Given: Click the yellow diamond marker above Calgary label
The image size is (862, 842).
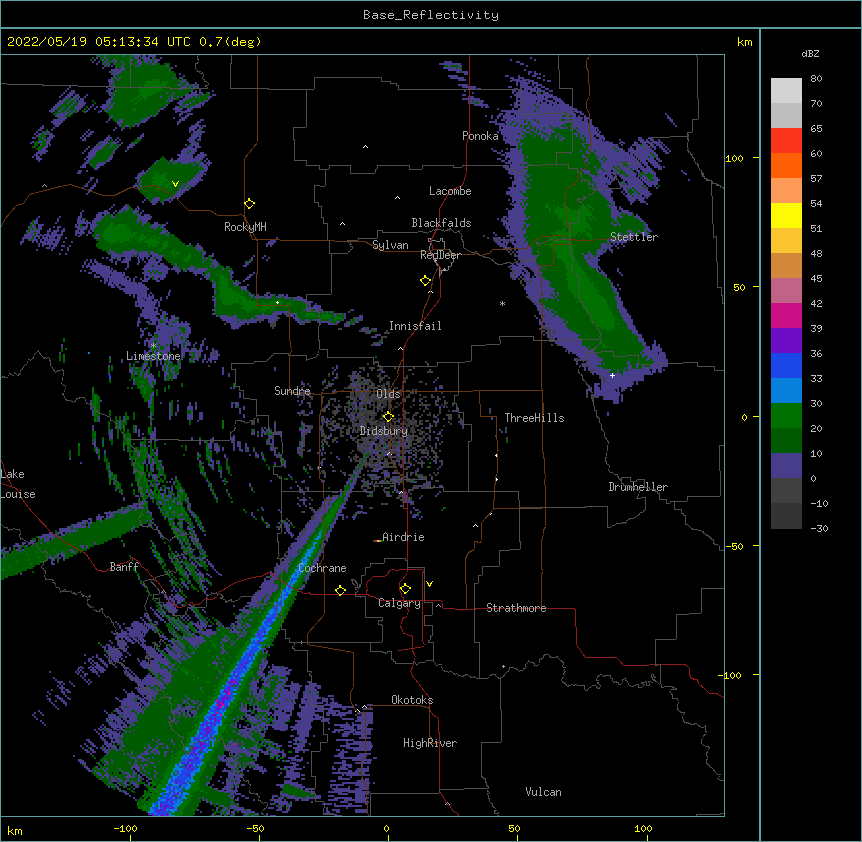Looking at the screenshot, I should coord(405,589).
